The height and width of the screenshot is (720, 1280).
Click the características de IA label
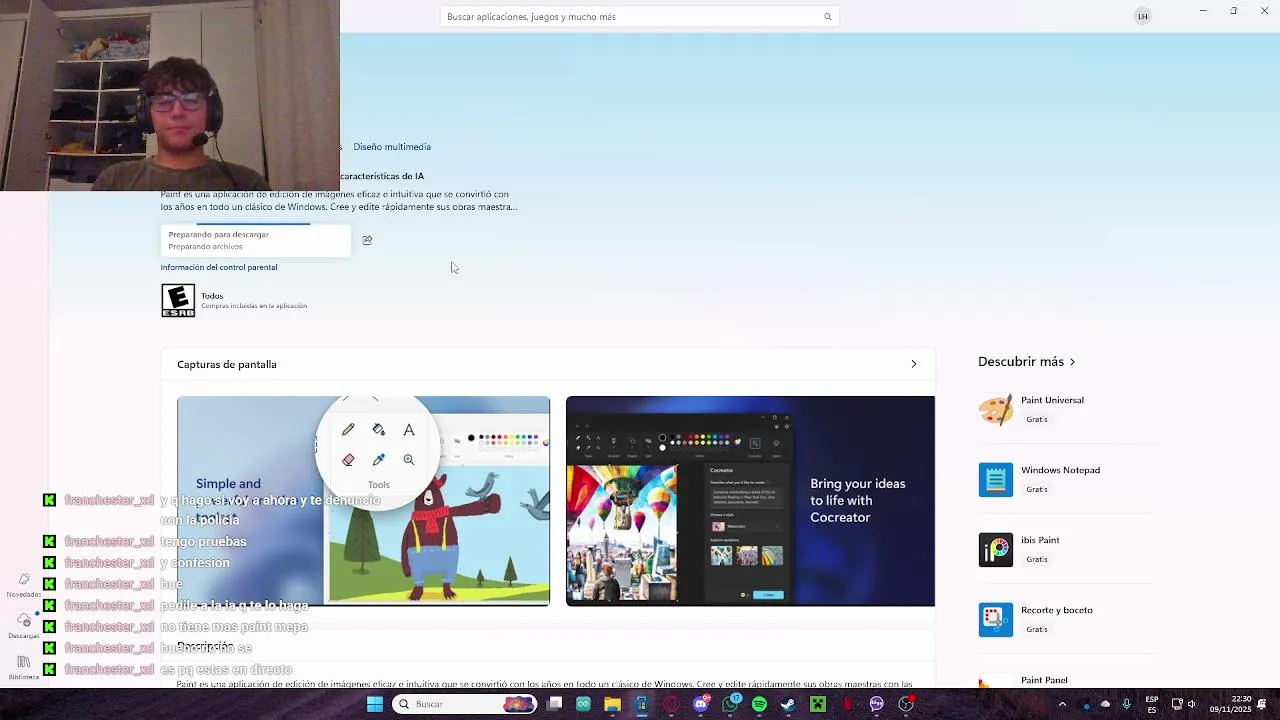click(x=382, y=176)
